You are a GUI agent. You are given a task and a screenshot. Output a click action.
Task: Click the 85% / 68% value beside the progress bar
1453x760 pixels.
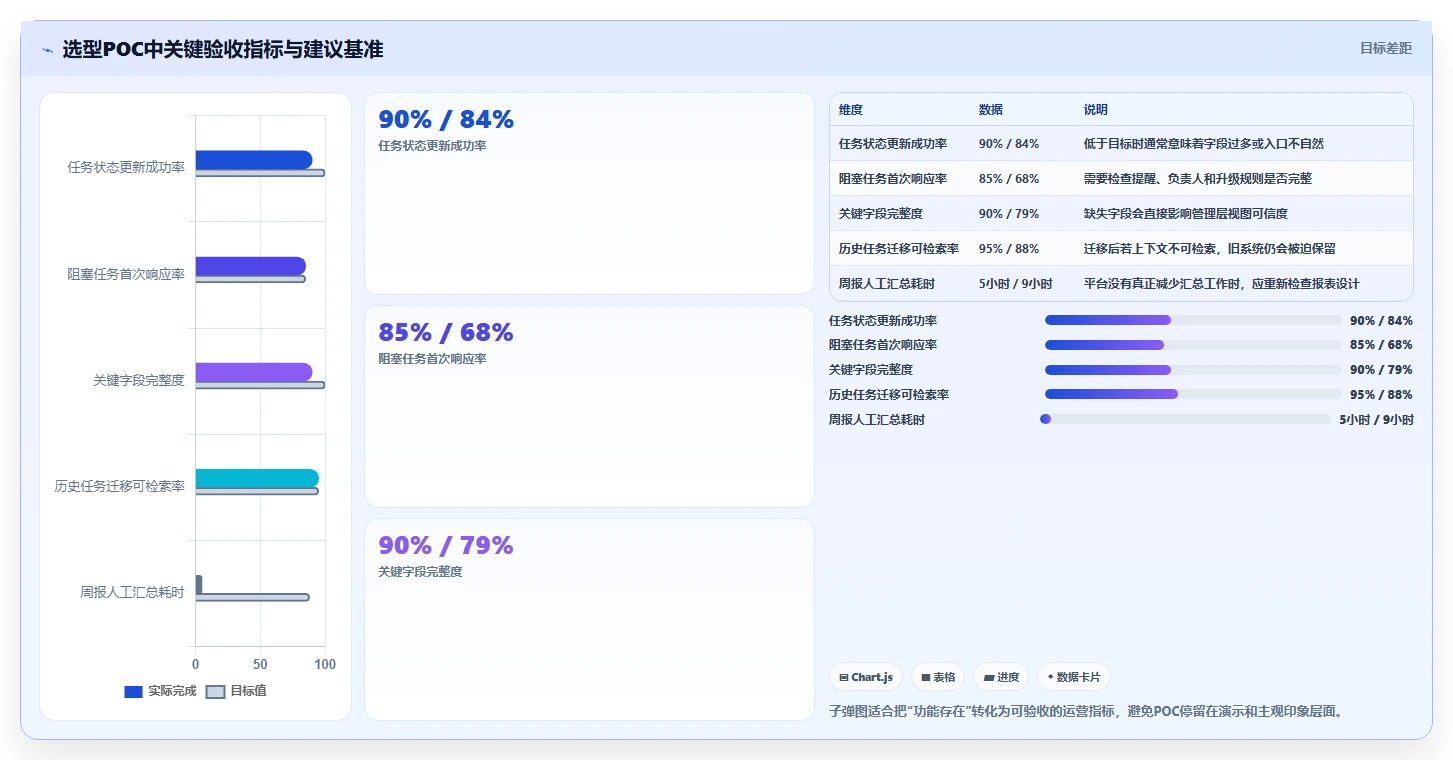click(1381, 345)
